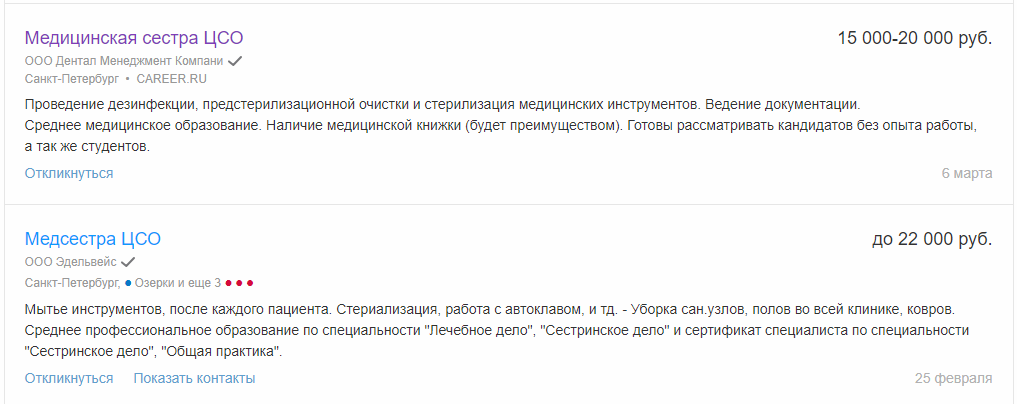Open the Медсестра ЦСО vacancy title
This screenshot has width=1017, height=404.
93,239
